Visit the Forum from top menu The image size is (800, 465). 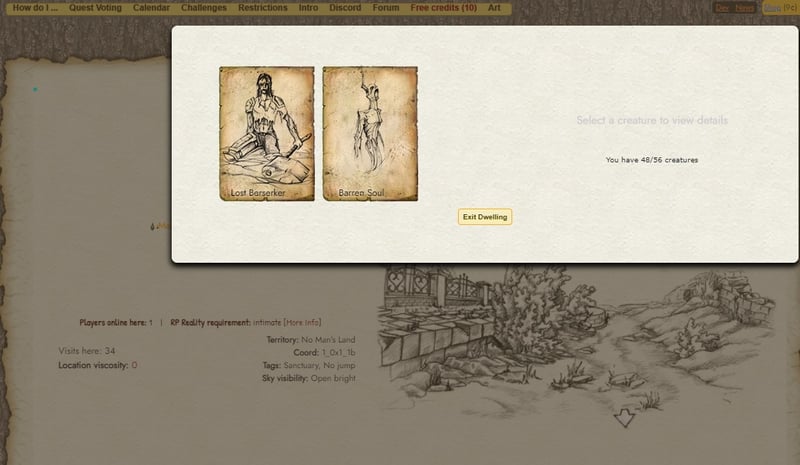tap(386, 8)
